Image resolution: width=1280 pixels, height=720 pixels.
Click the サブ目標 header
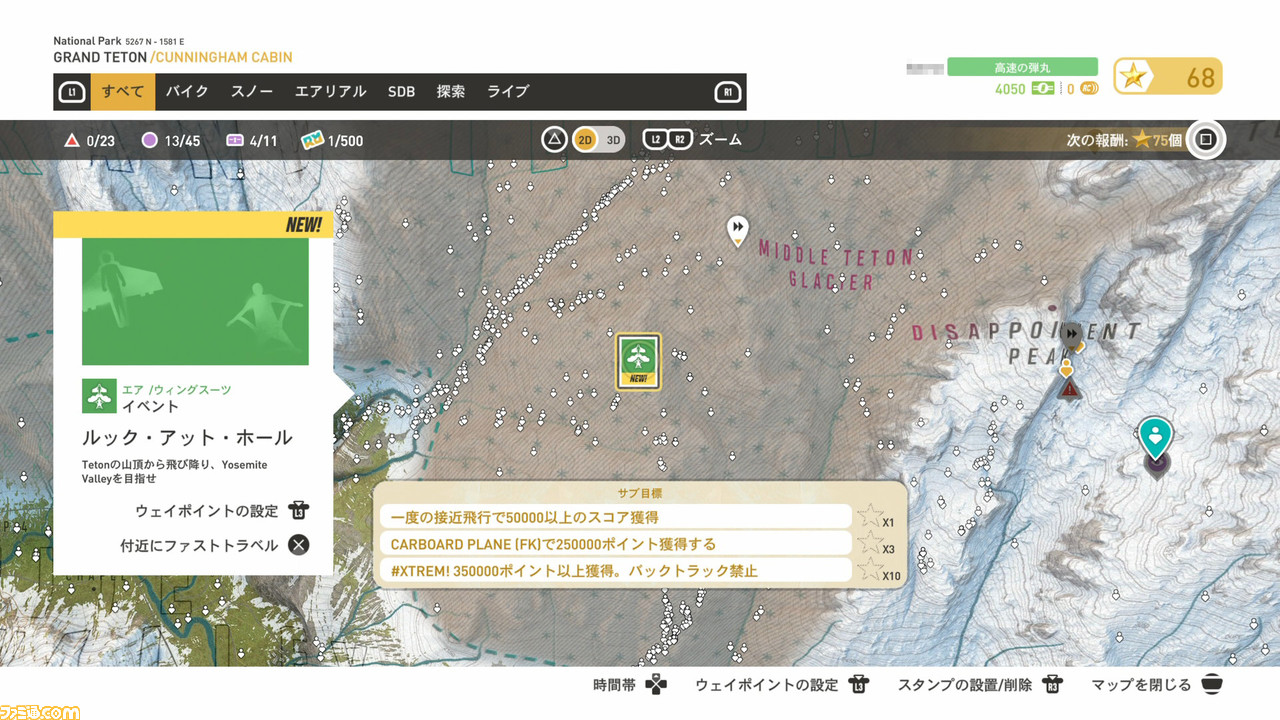(640, 493)
